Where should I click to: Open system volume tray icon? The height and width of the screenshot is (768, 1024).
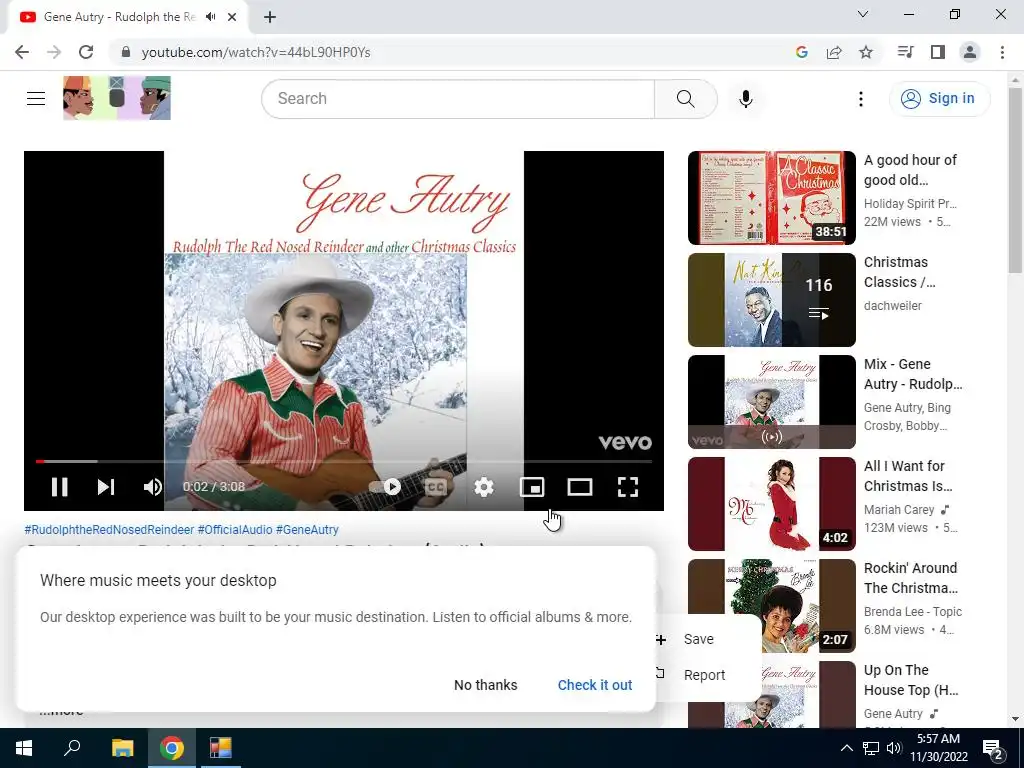[894, 748]
